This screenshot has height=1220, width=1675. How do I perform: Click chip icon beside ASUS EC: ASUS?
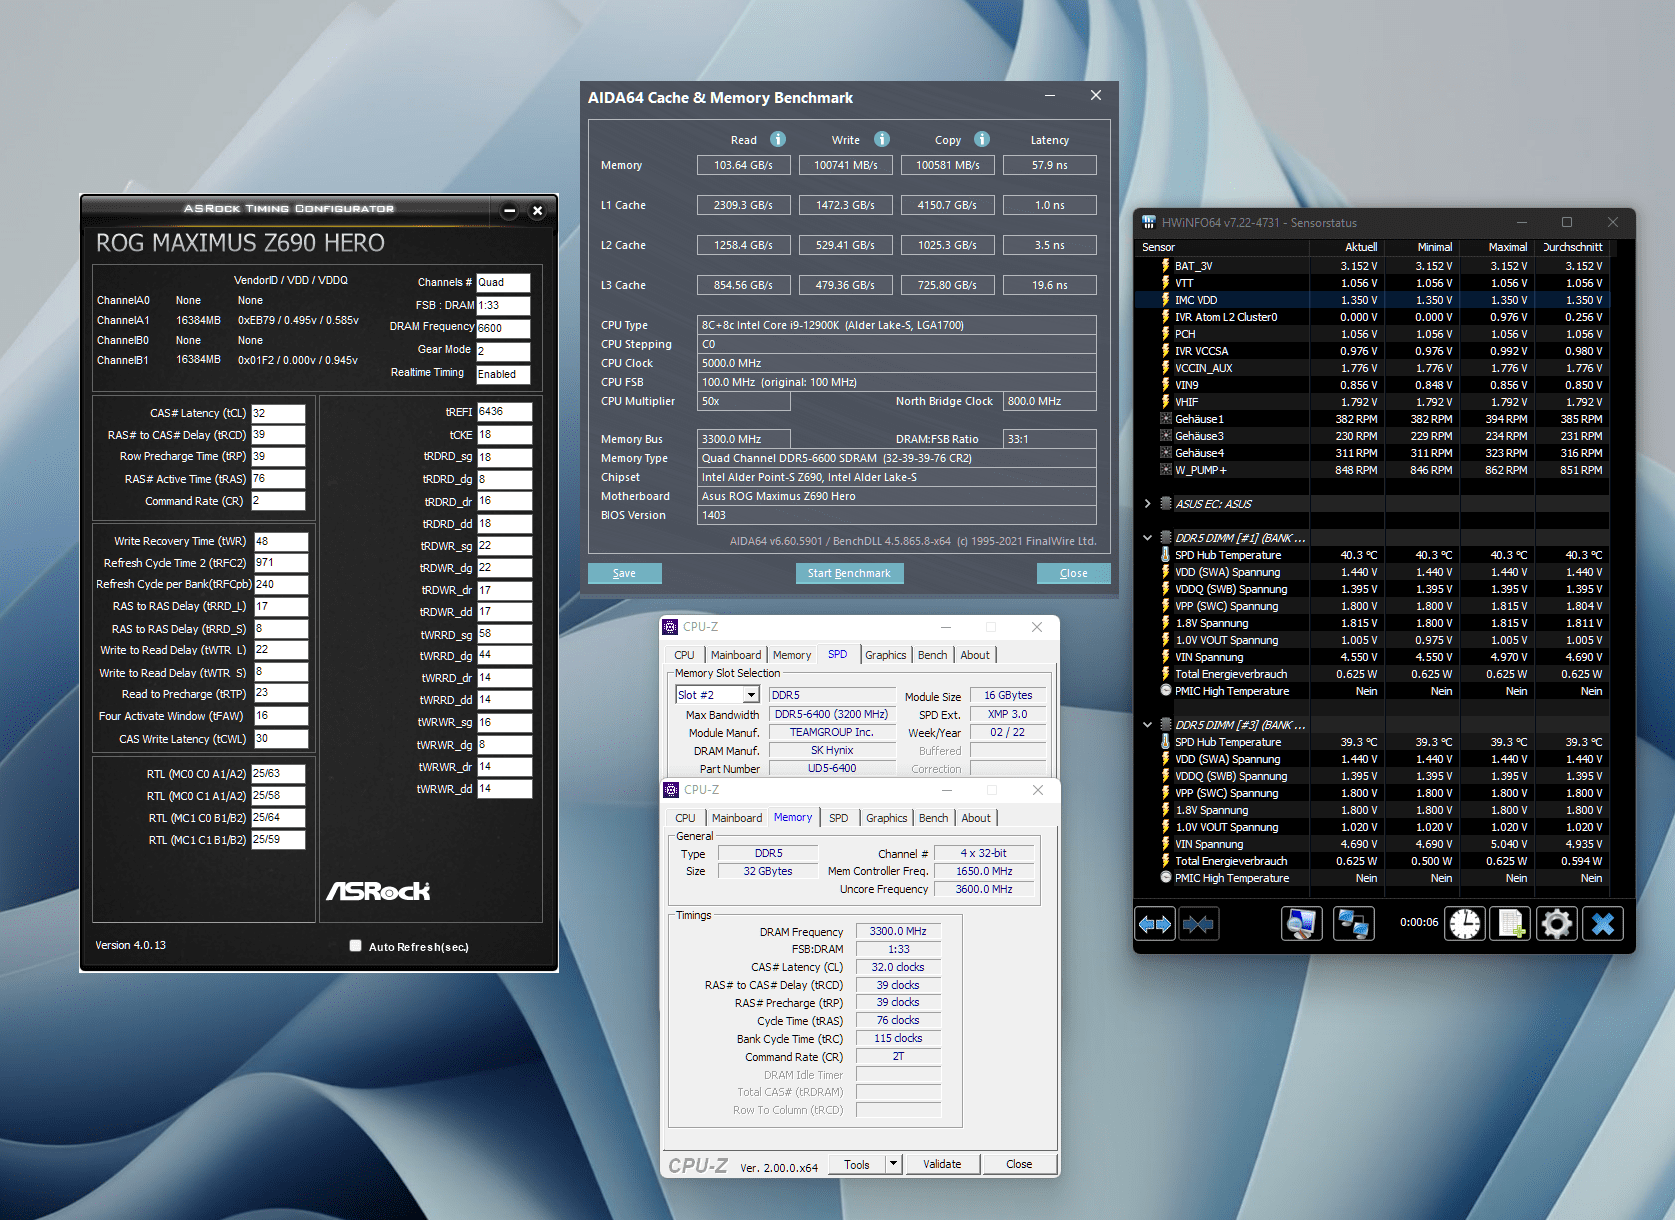(x=1165, y=504)
